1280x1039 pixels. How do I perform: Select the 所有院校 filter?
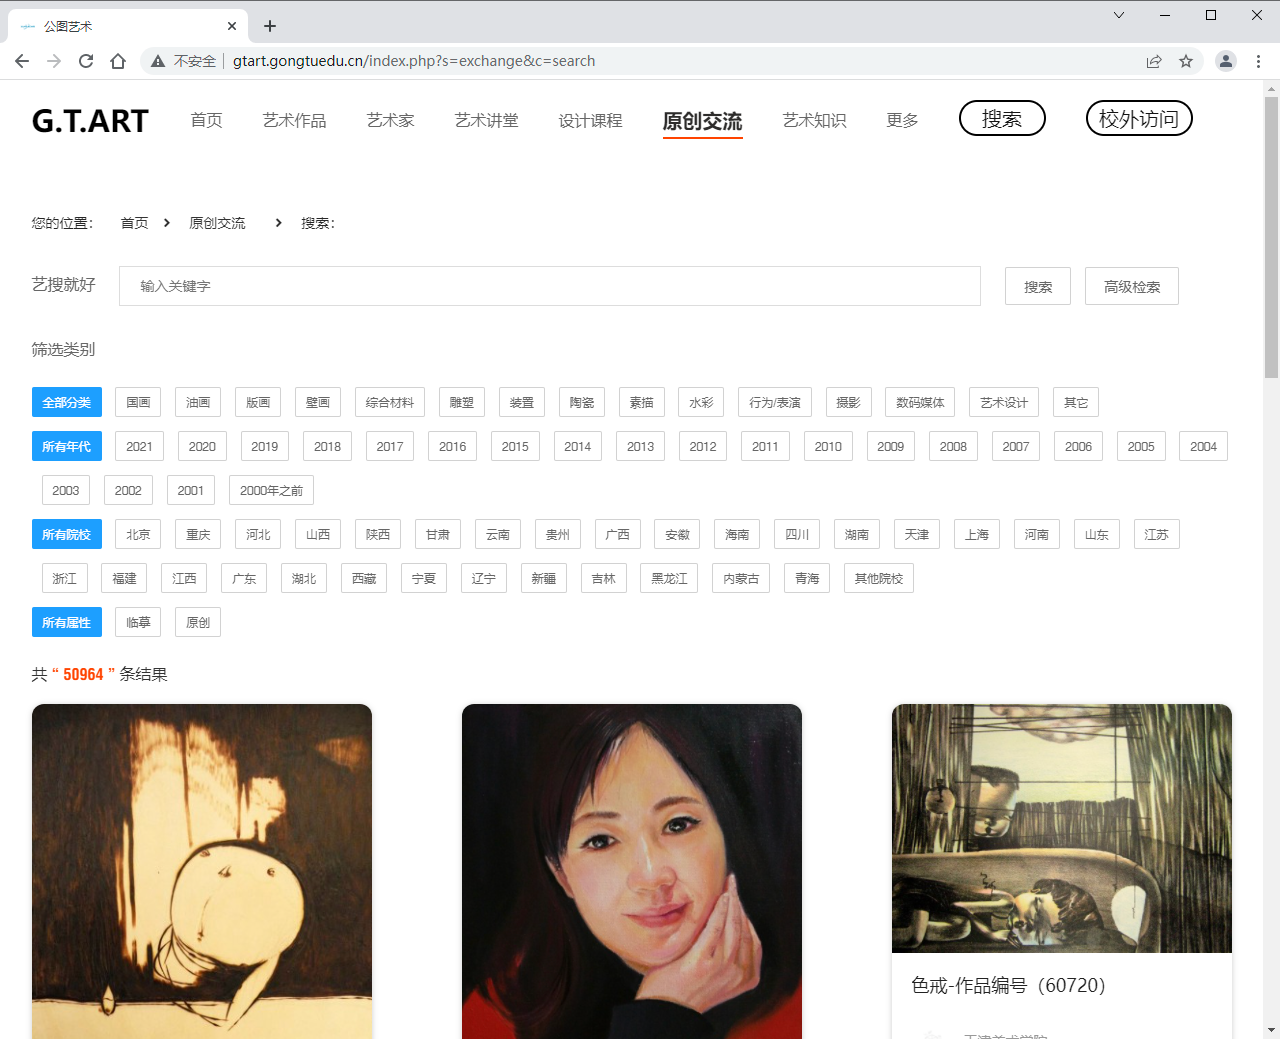coord(66,534)
